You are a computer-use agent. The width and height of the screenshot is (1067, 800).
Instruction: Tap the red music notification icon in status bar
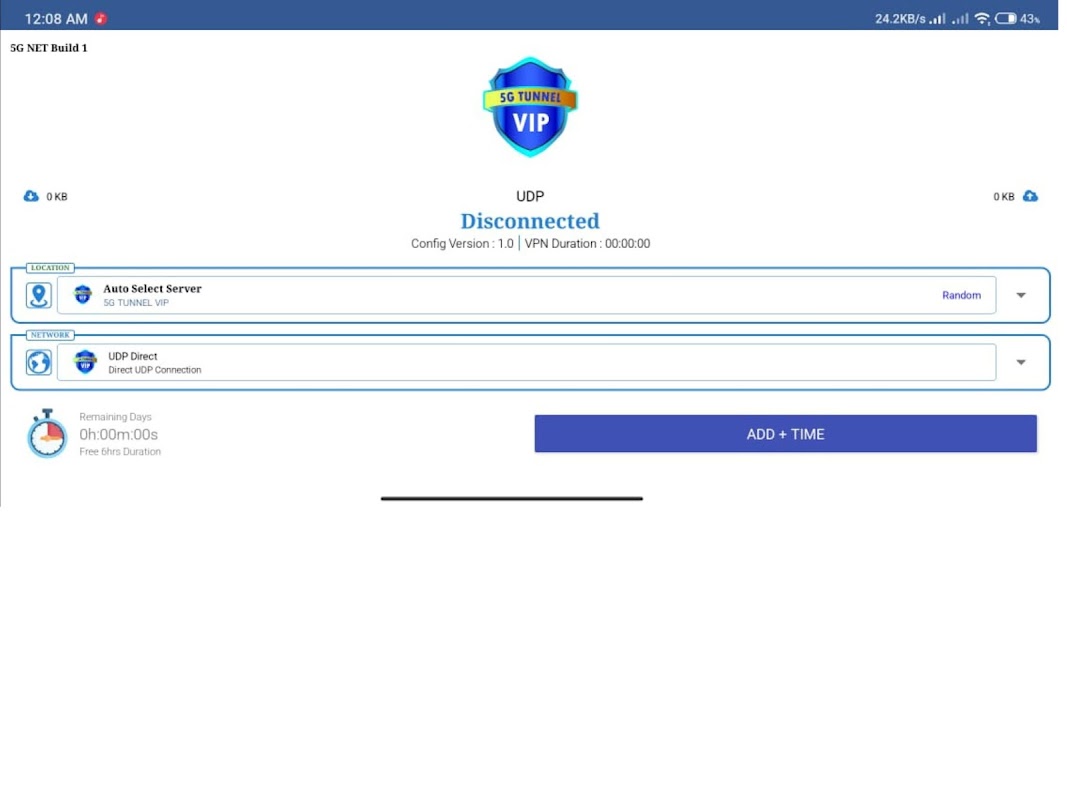pos(101,18)
